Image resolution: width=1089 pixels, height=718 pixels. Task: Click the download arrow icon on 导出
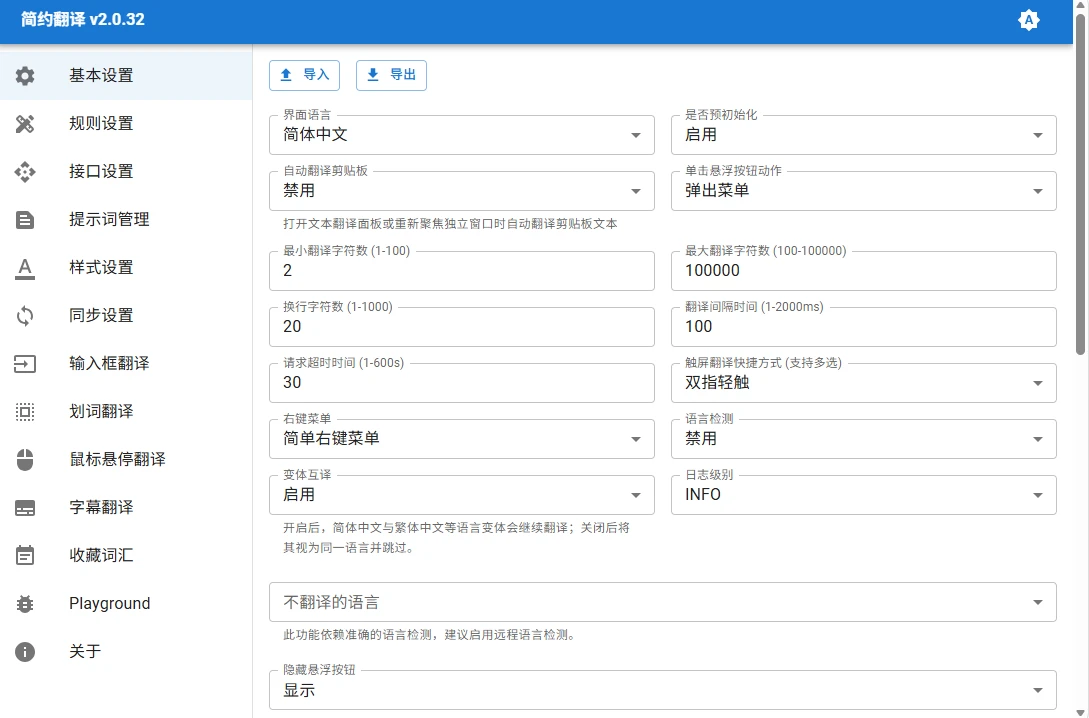click(373, 75)
